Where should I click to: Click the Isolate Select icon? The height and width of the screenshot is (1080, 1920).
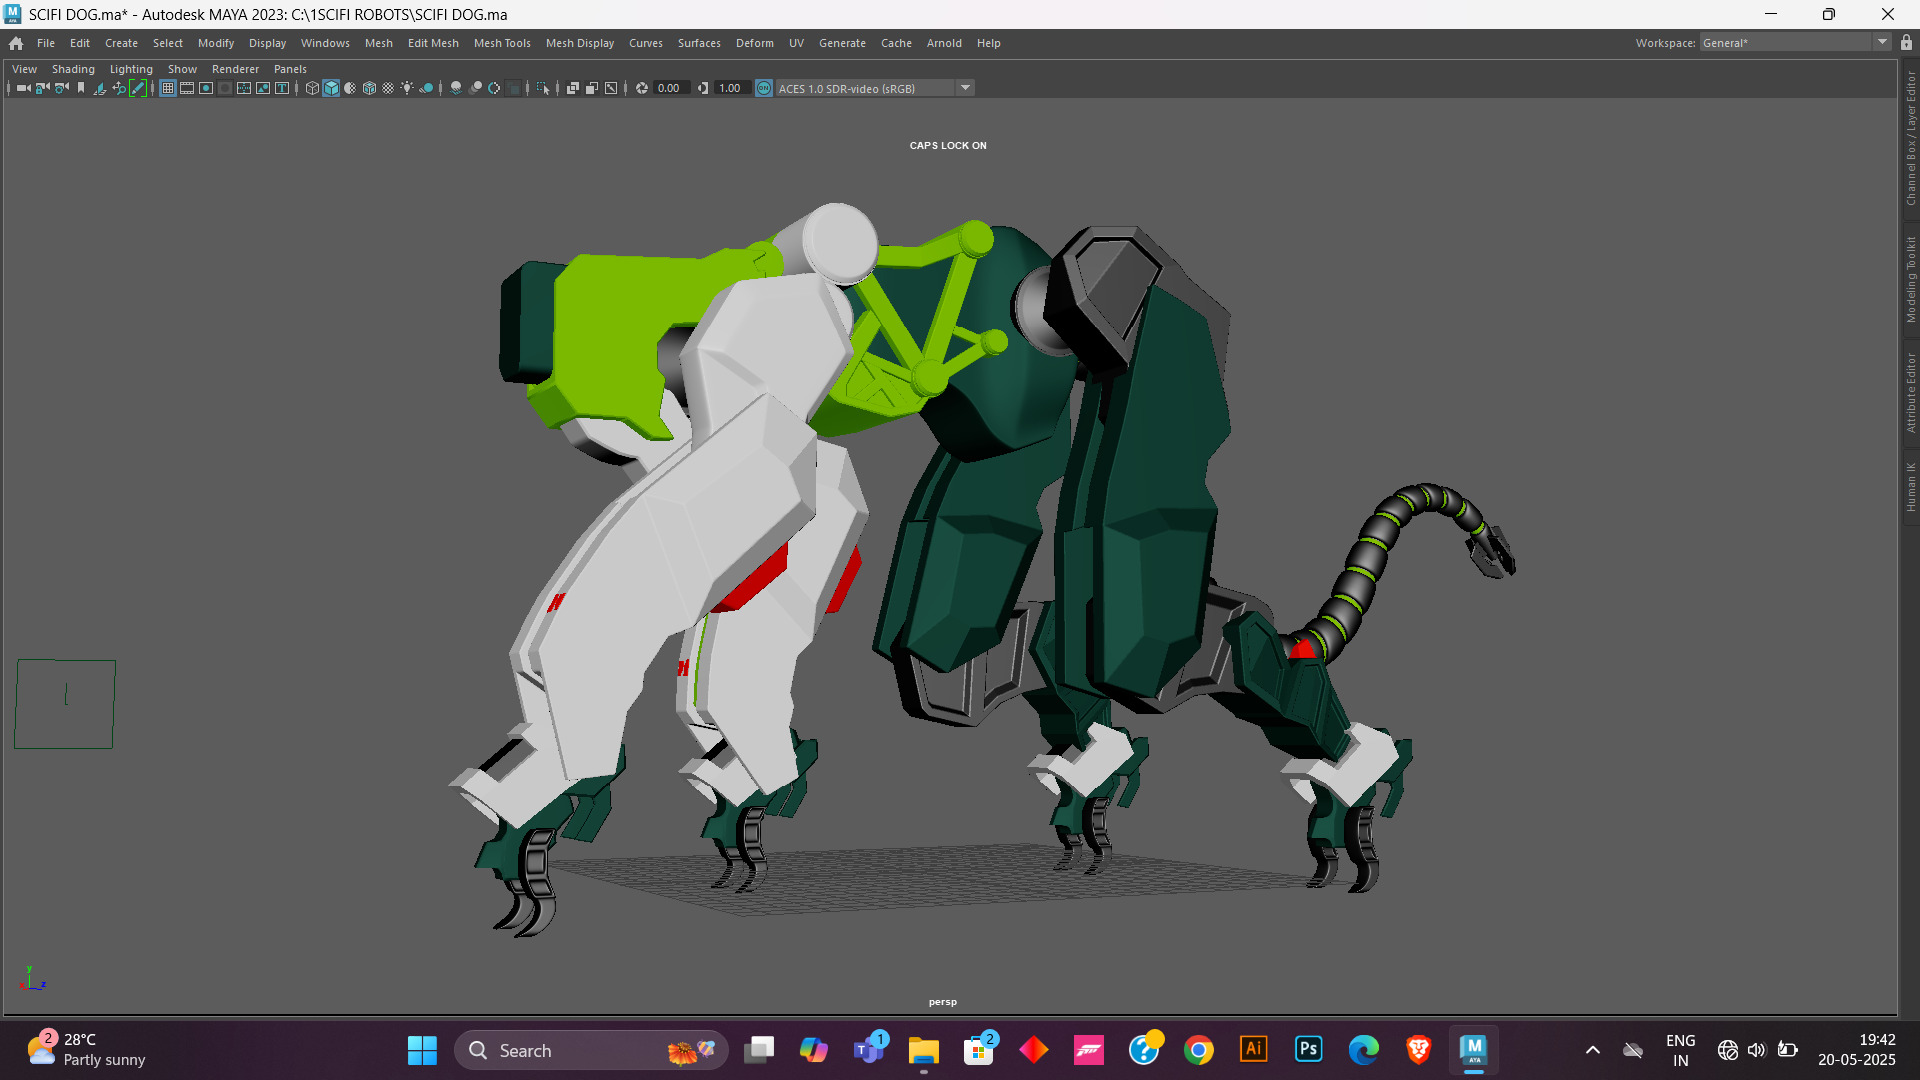tap(543, 88)
